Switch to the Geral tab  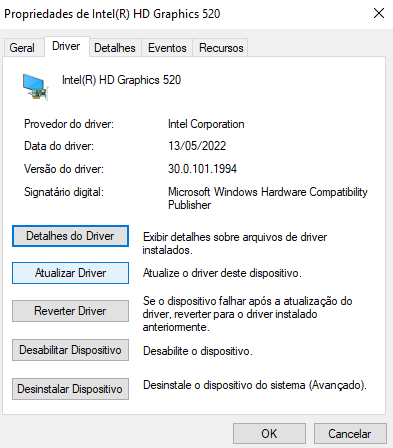point(22,48)
